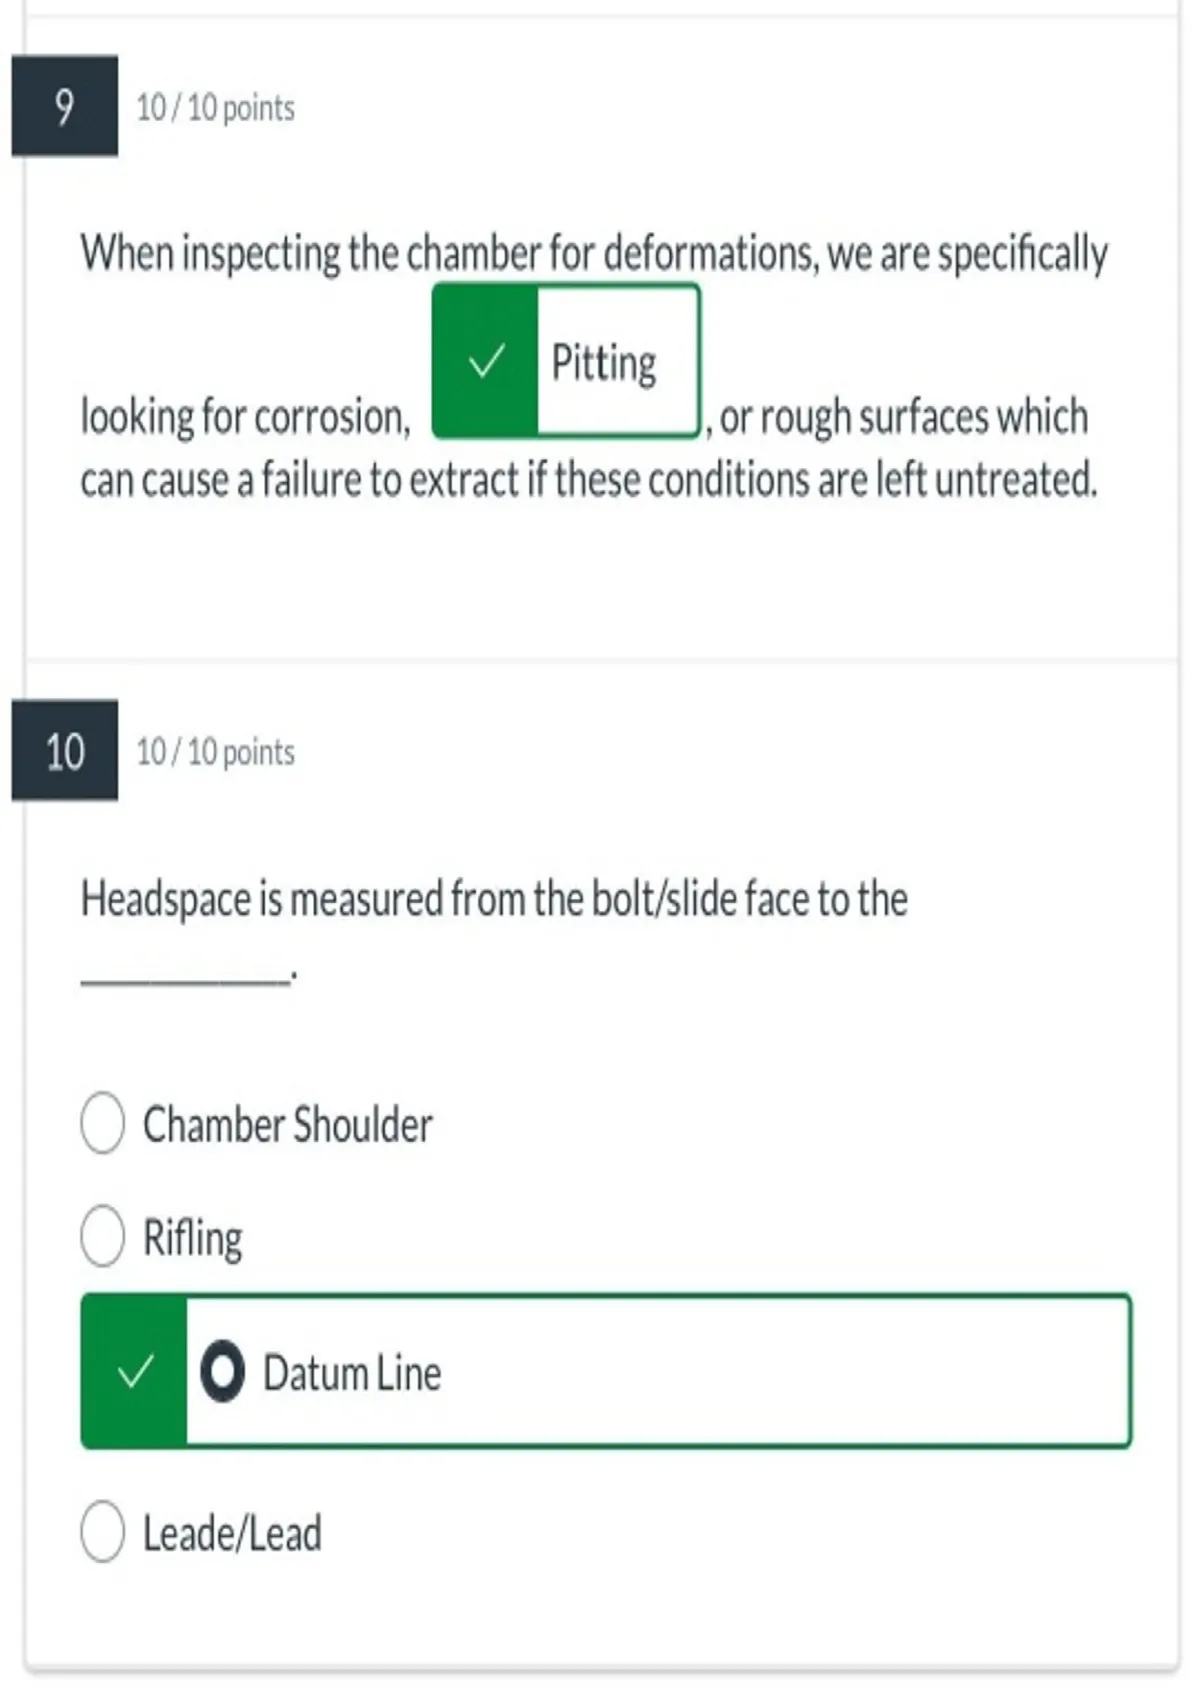Select the Rifling radio button
Screen dimensions: 1200x1700
[103, 1235]
